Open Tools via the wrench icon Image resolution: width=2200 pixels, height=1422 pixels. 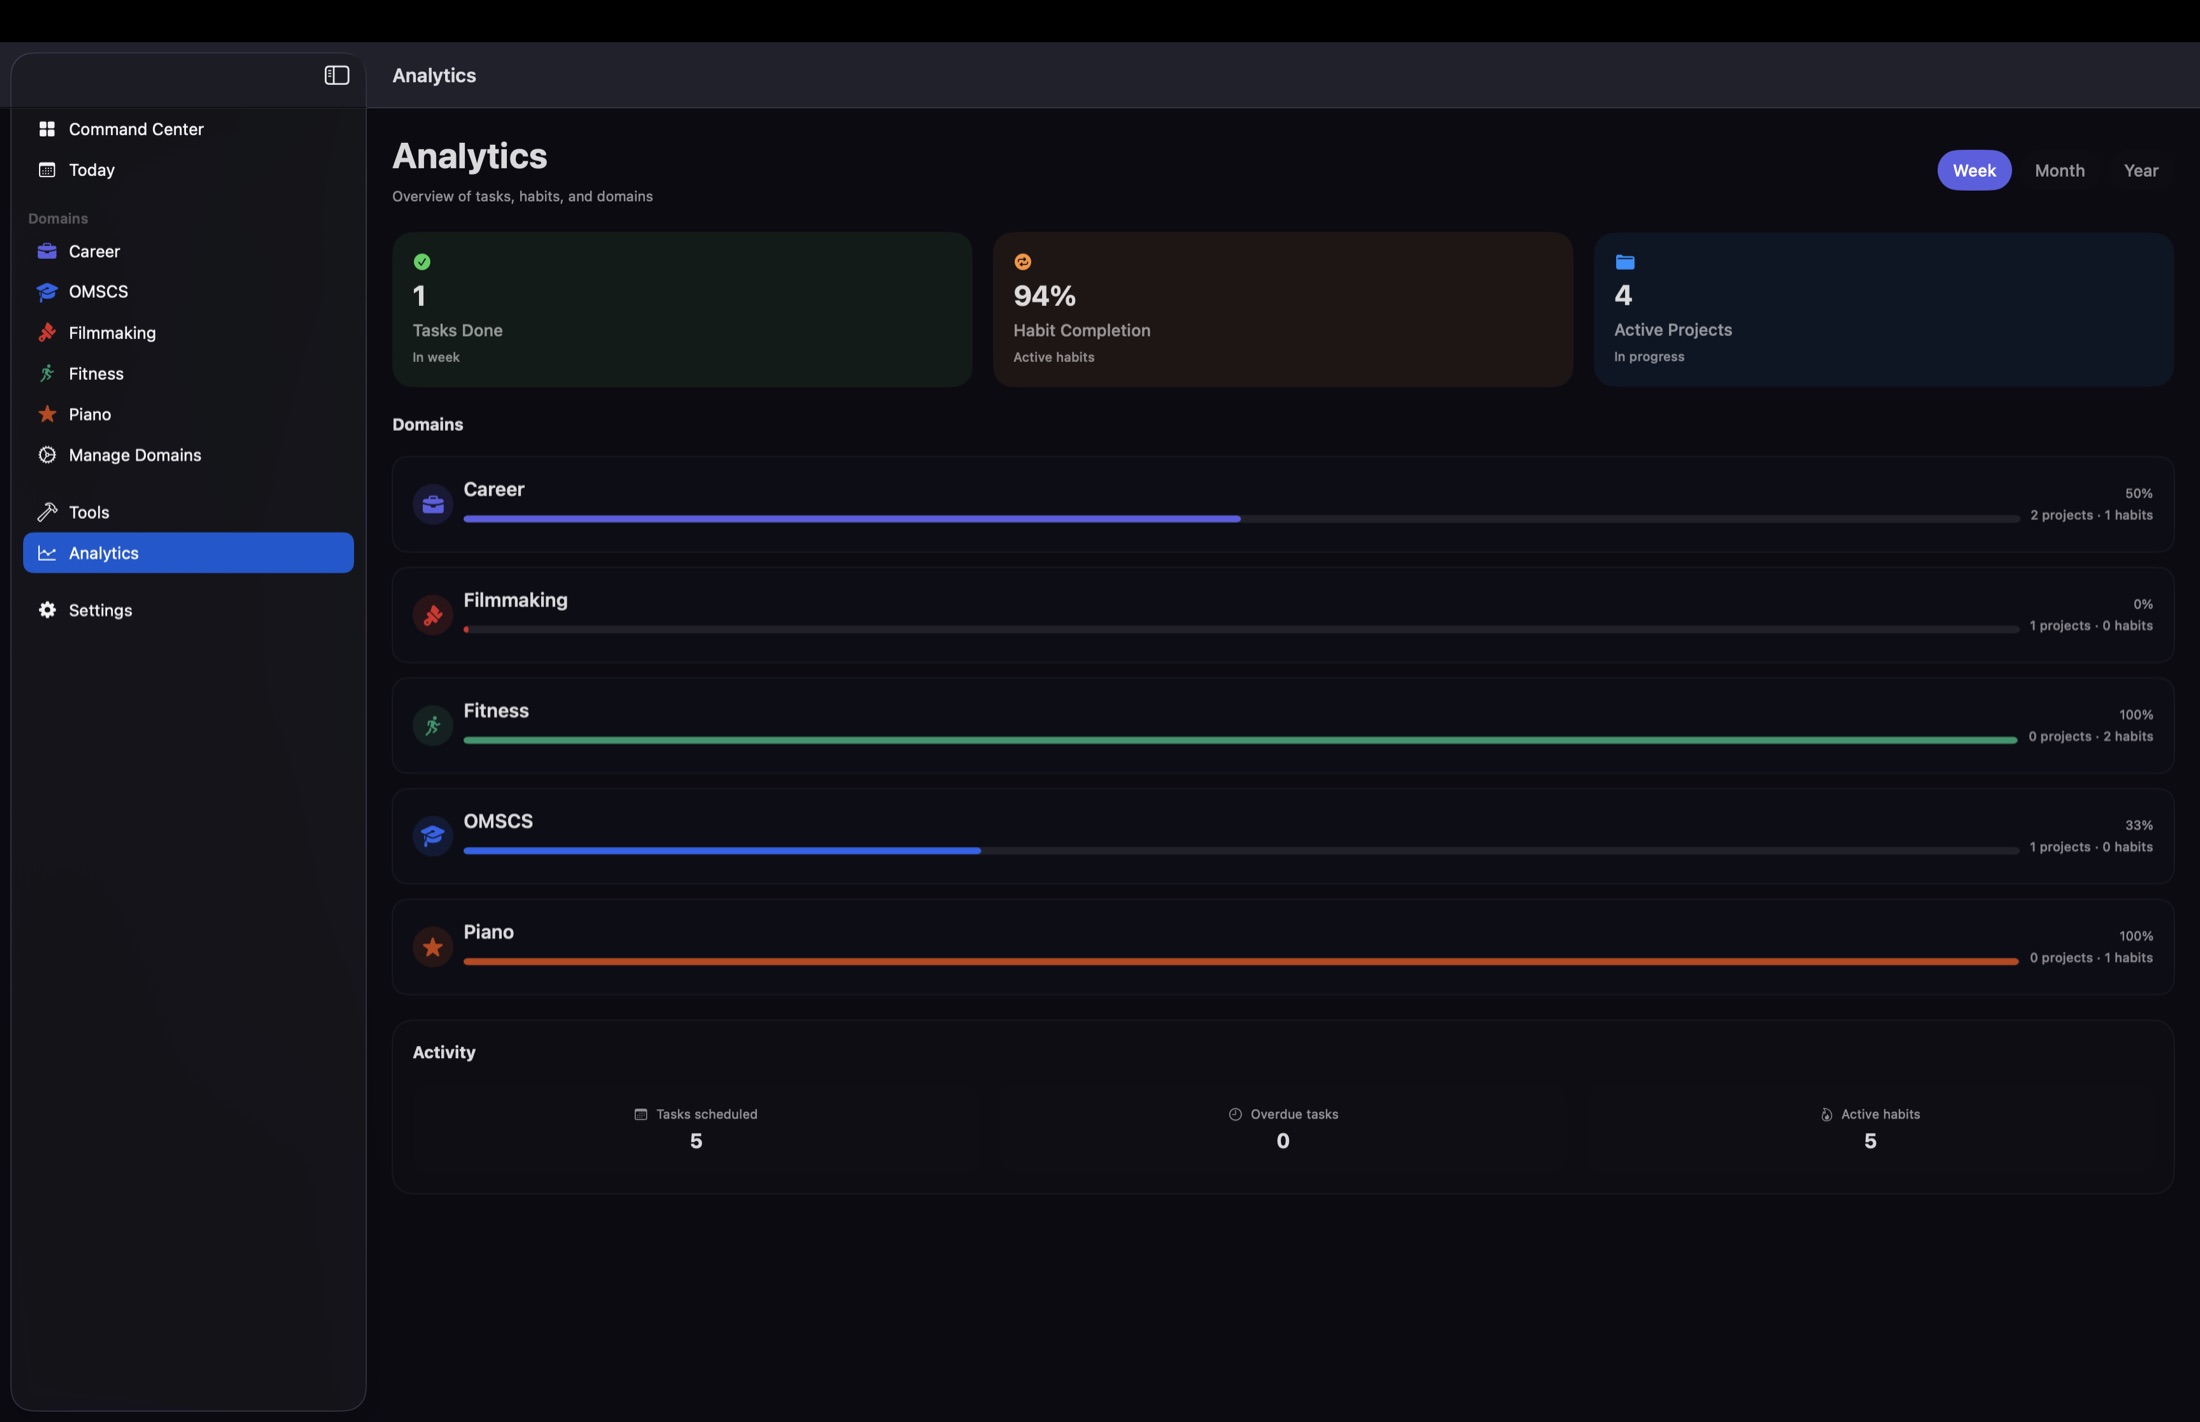coord(48,512)
